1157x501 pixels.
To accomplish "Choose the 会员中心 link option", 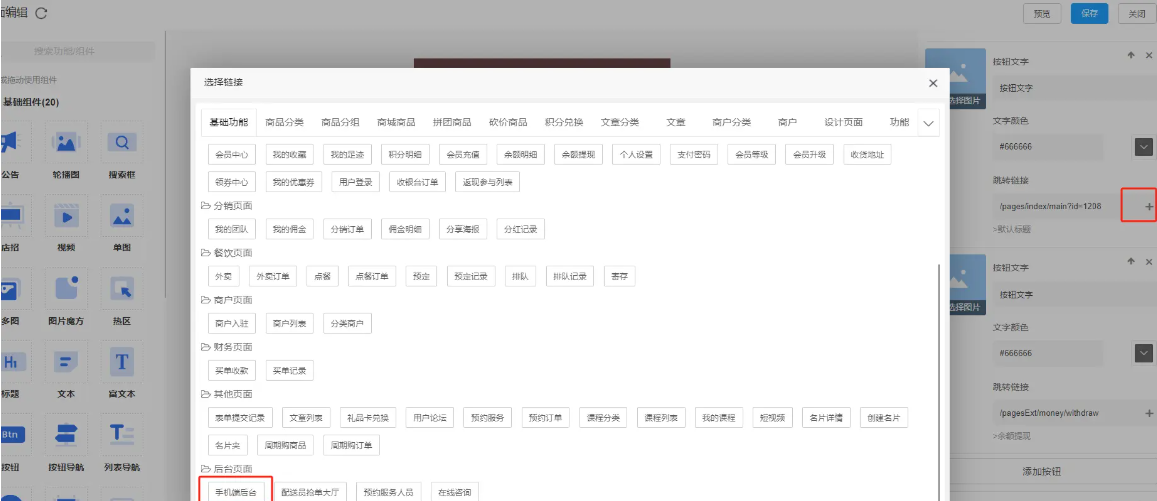I will click(232, 155).
